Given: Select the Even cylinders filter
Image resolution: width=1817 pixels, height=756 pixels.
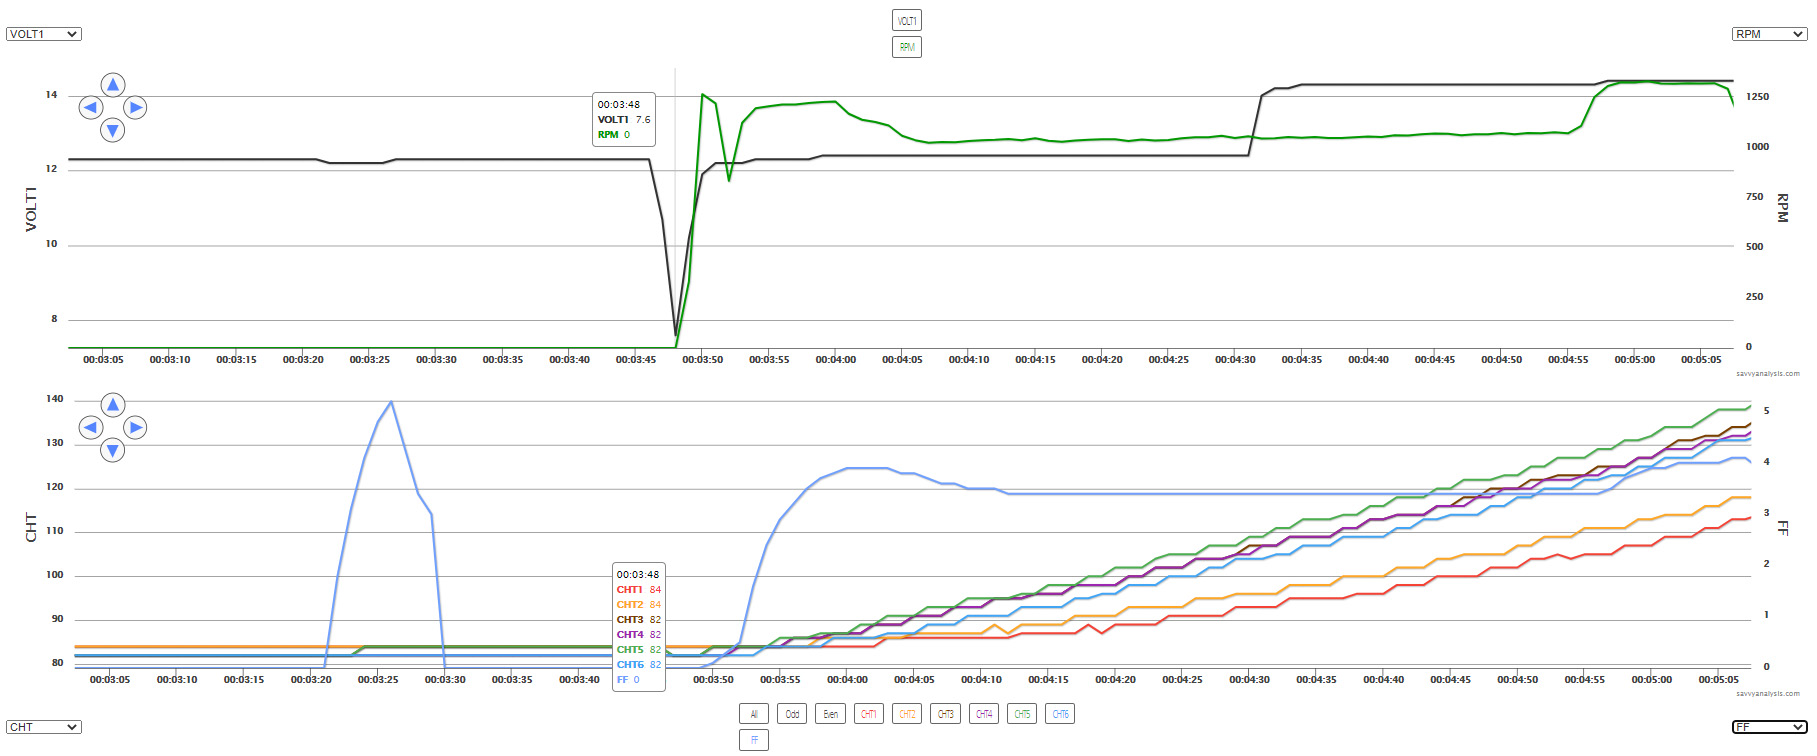Looking at the screenshot, I should (830, 714).
